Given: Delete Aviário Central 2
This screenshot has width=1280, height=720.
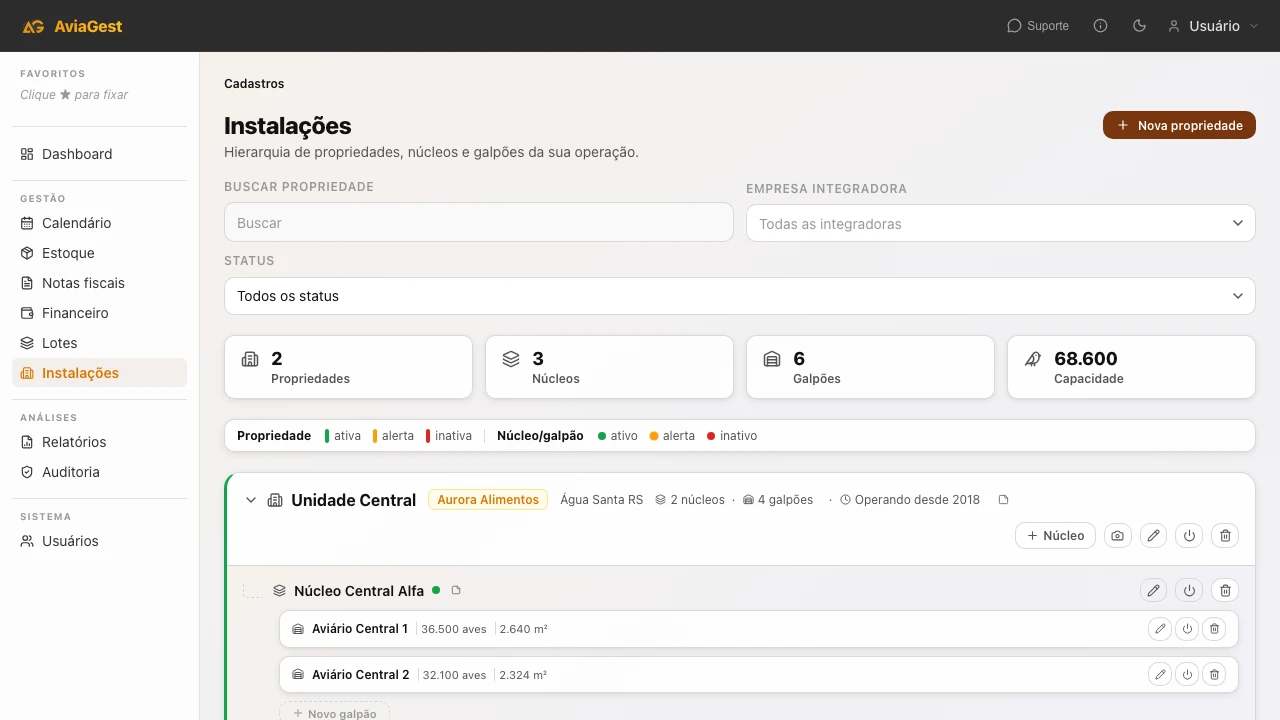Looking at the screenshot, I should (x=1214, y=675).
